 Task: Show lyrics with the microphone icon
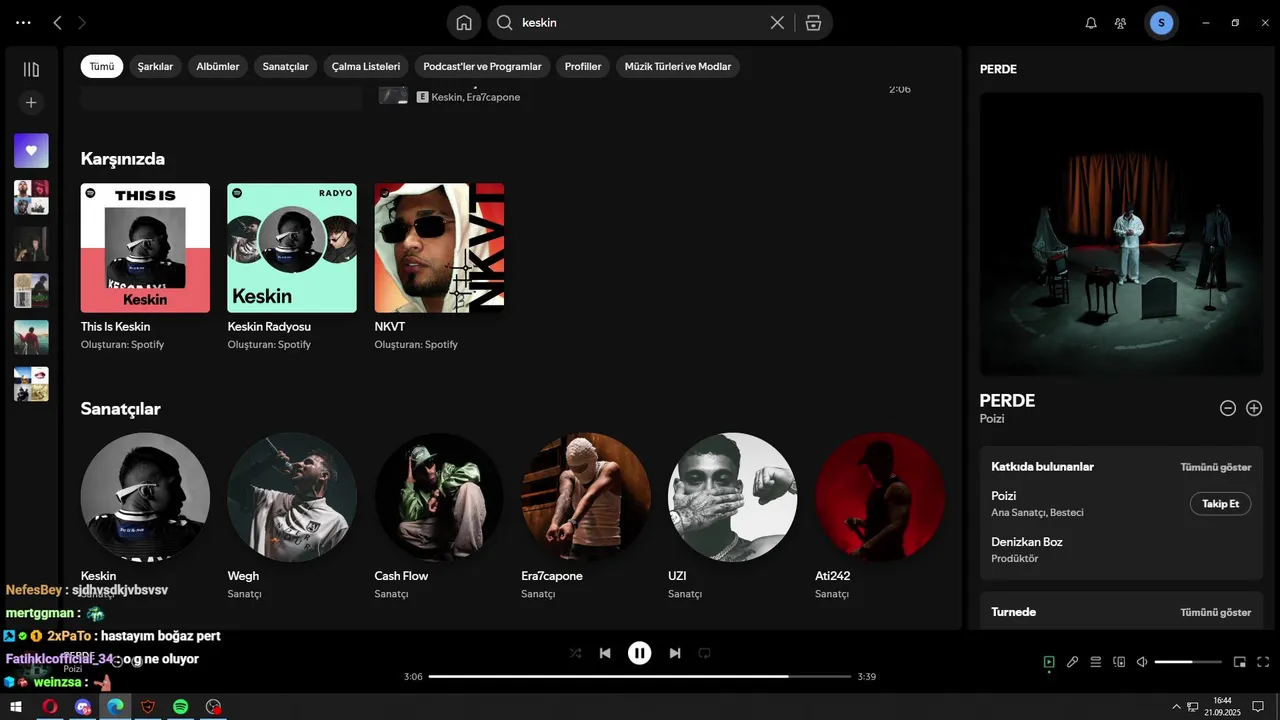(x=1072, y=662)
